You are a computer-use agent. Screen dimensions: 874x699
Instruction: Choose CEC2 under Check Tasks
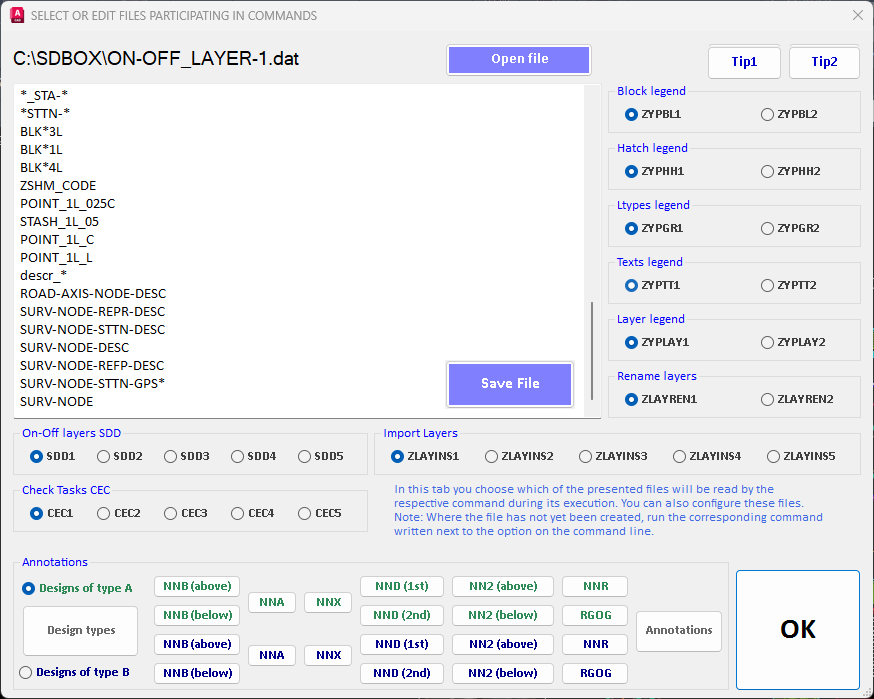(x=119, y=513)
